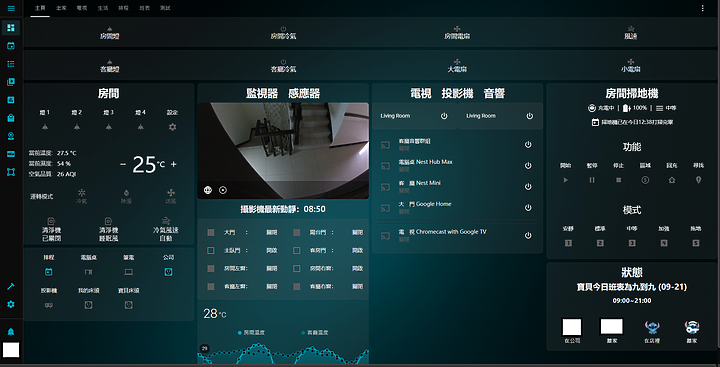Switch to the 生活 tab

[102, 8]
